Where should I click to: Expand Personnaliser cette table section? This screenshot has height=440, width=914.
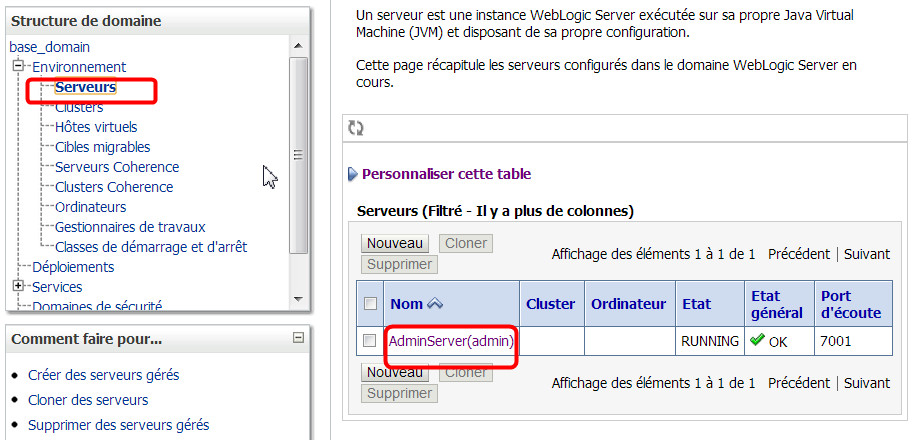coord(353,174)
